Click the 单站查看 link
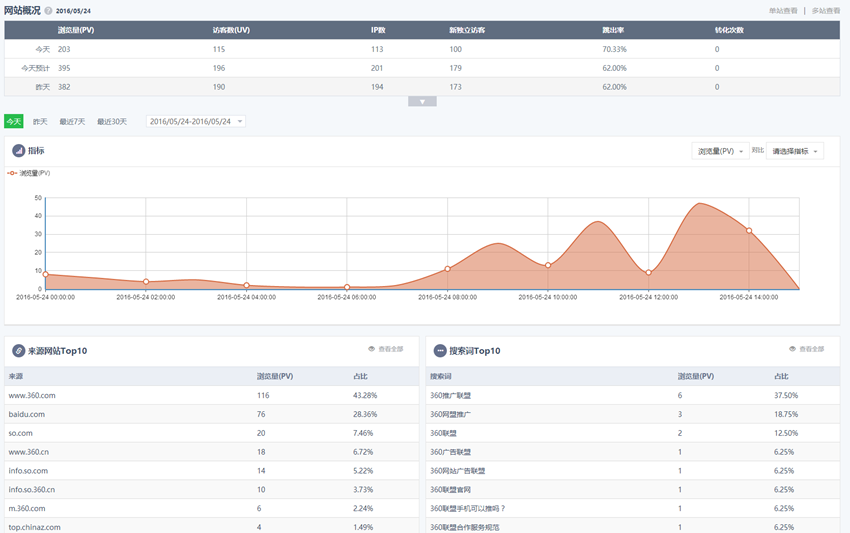 (x=783, y=11)
